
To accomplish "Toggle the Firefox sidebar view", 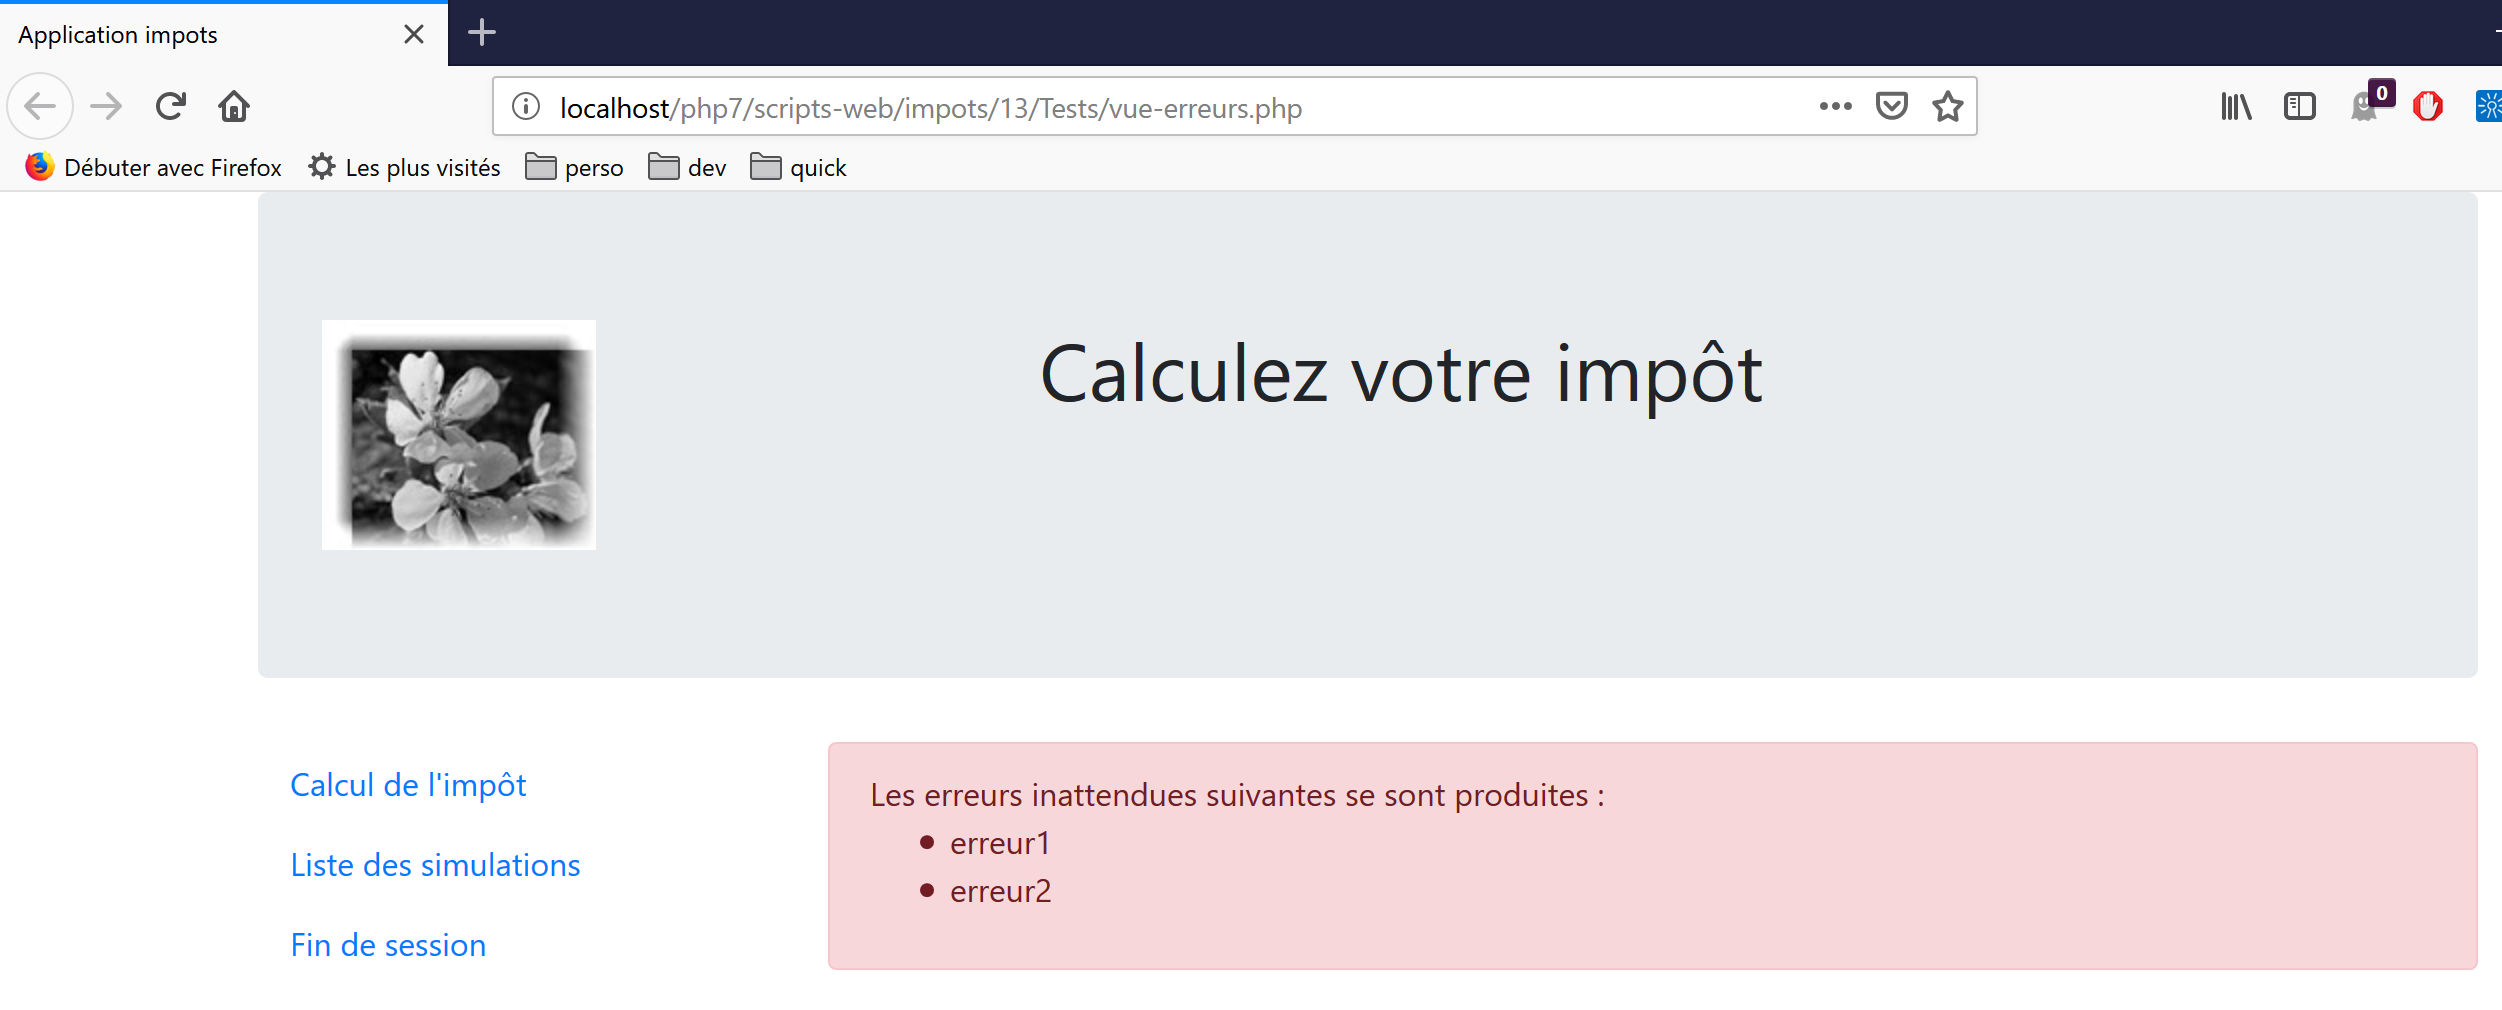I will 2299,106.
